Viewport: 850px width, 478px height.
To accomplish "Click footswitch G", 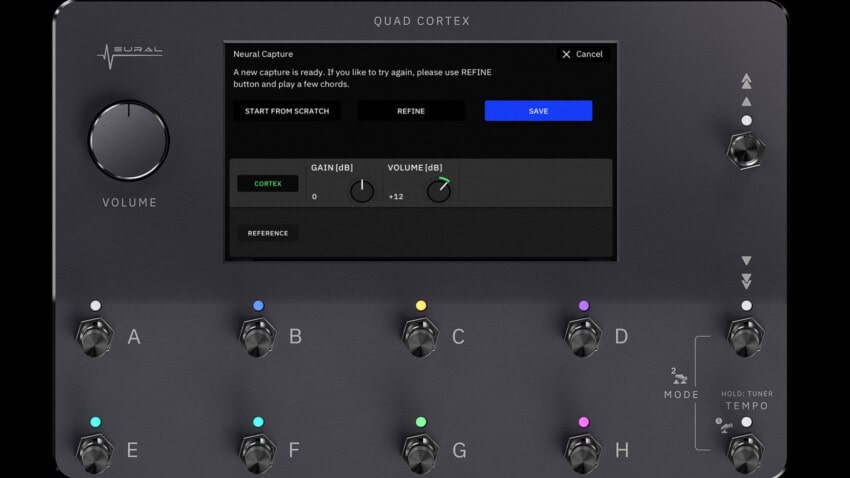I will click(x=420, y=453).
